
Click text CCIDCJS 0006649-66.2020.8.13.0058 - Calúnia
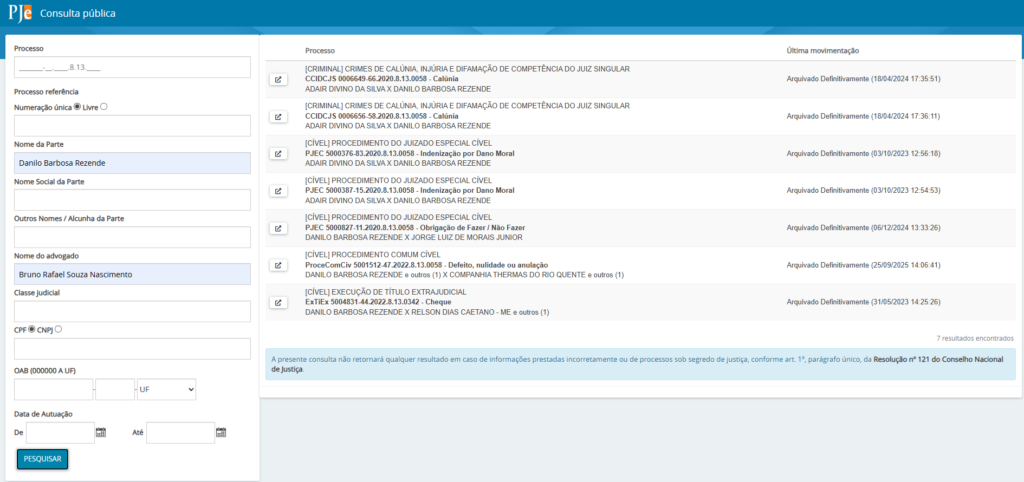point(381,79)
